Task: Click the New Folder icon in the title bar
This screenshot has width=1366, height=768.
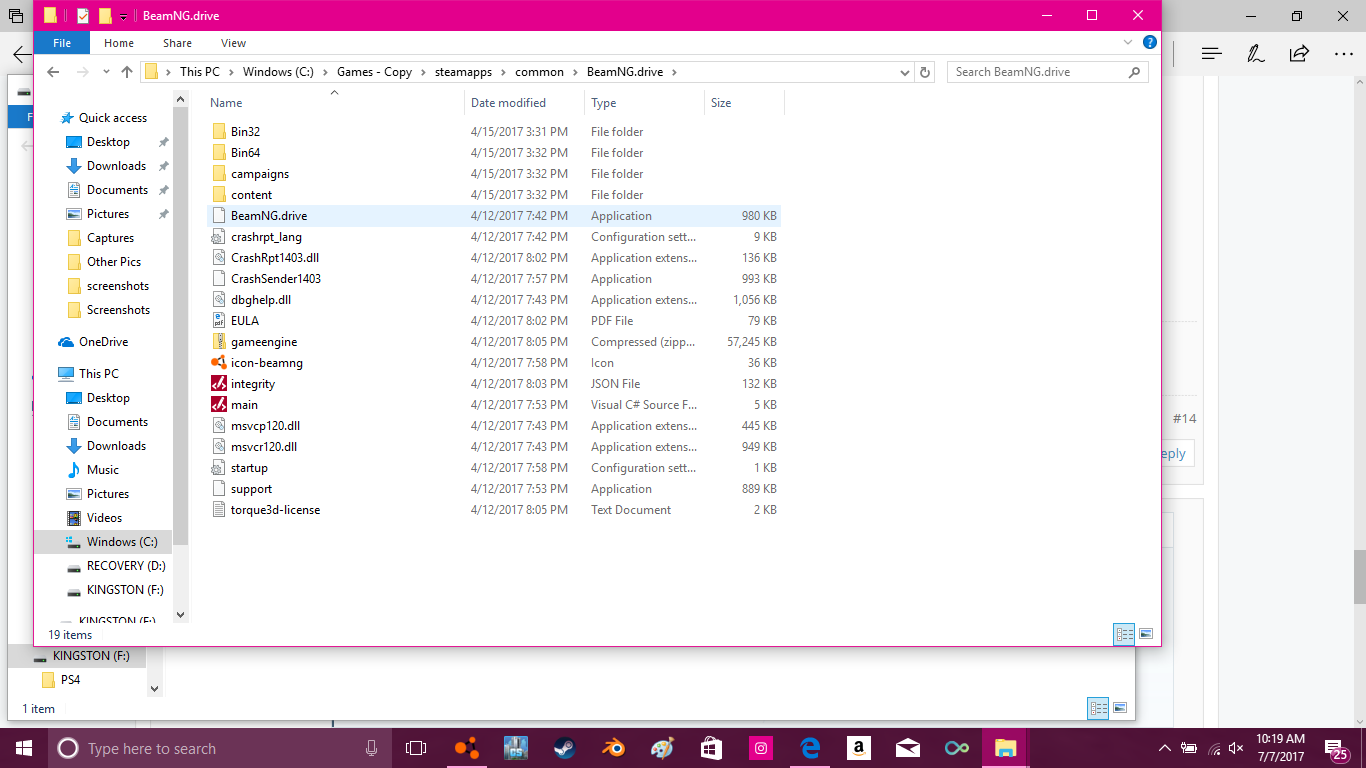Action: 105,16
